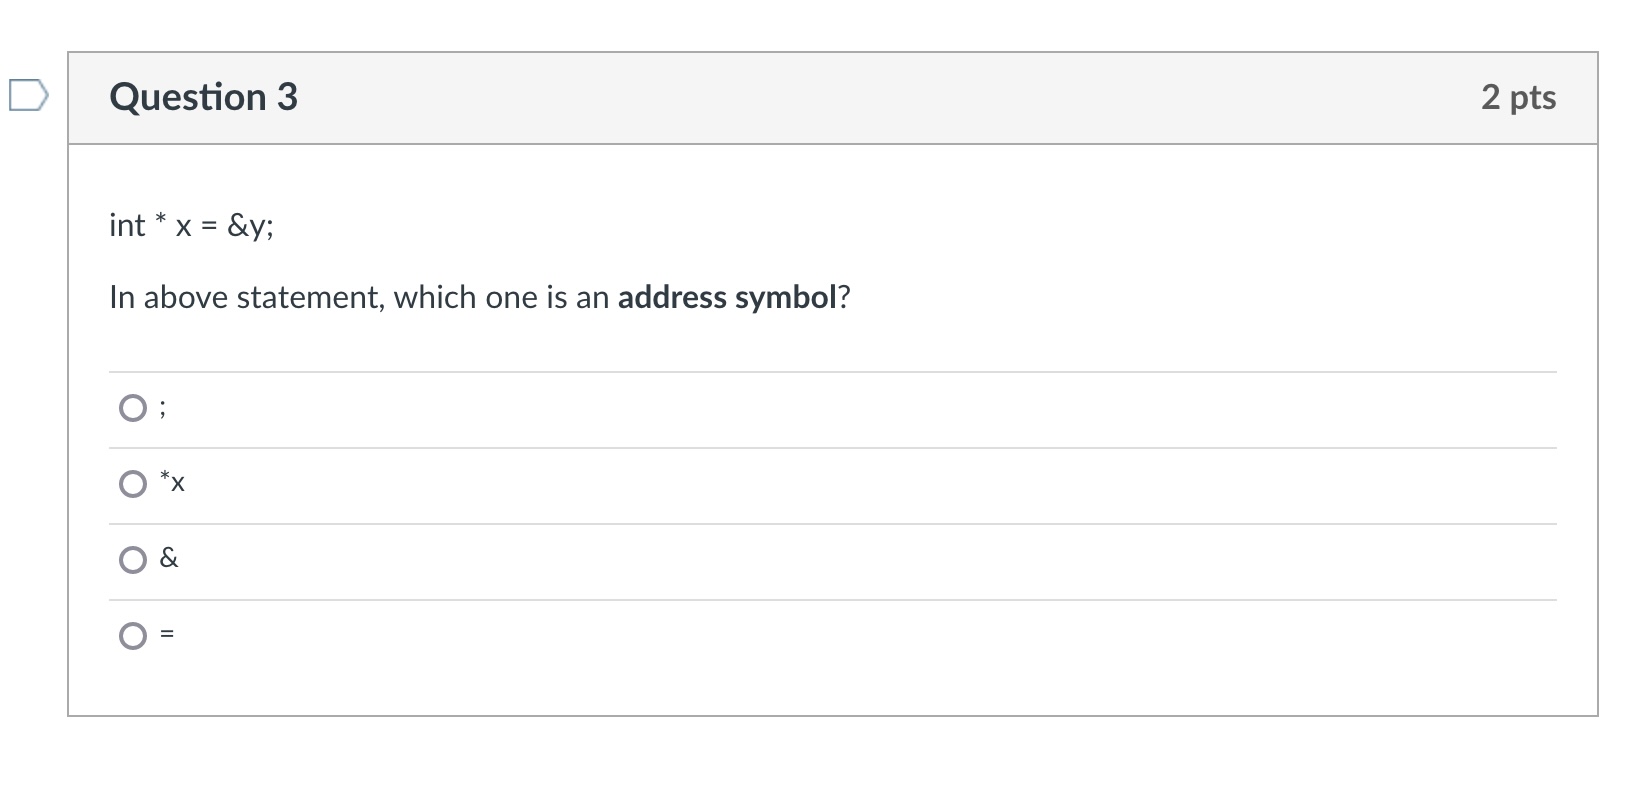Select the ";" answer option

(132, 407)
